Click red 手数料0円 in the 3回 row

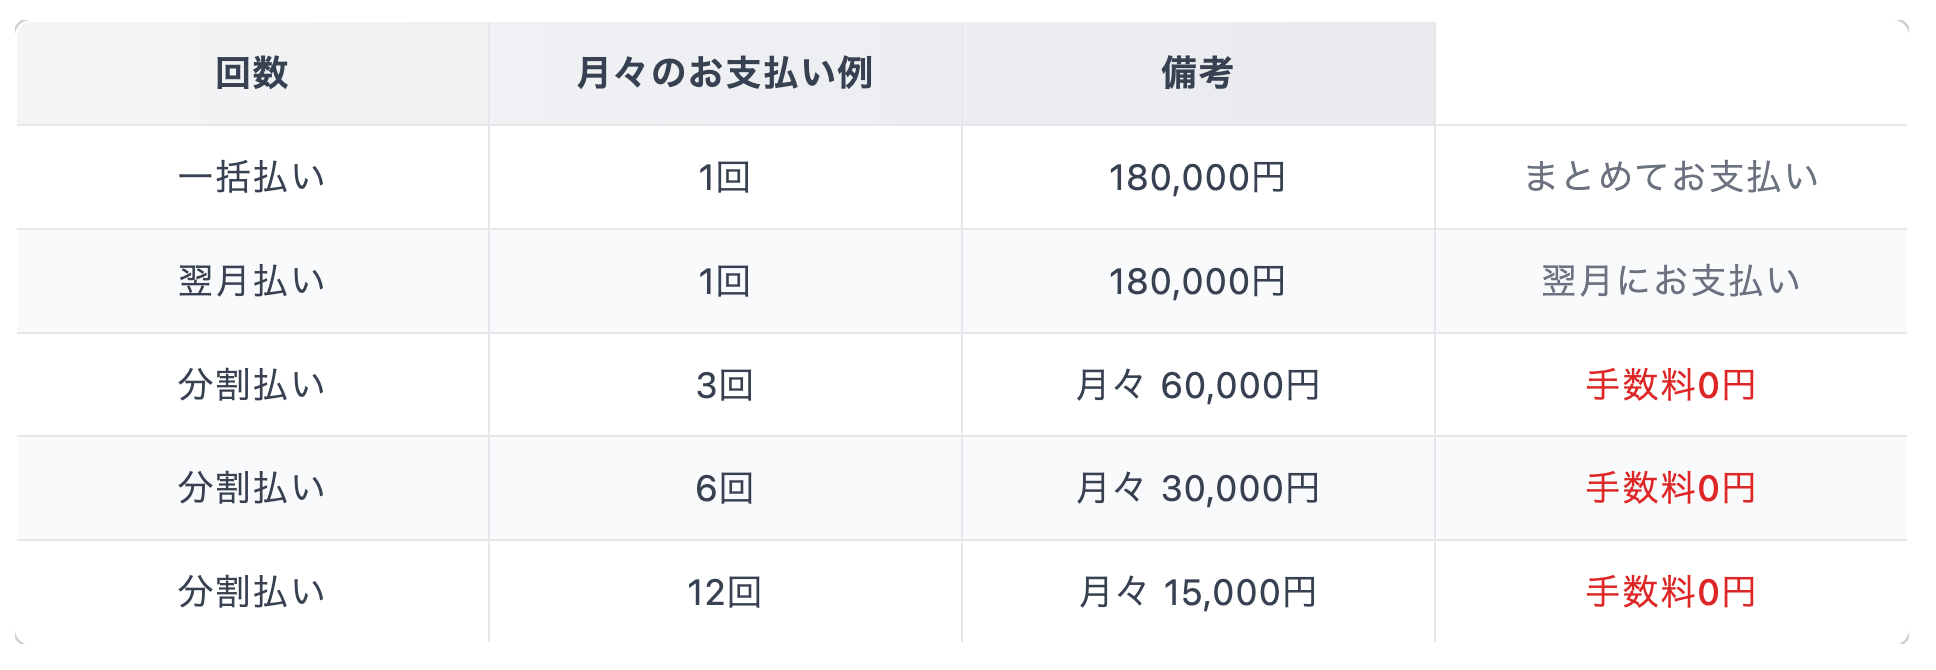point(1670,385)
